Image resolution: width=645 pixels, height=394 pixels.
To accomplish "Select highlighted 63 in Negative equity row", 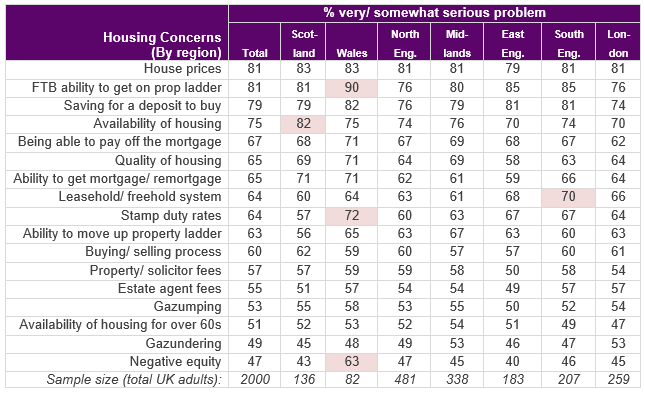I will pos(352,362).
